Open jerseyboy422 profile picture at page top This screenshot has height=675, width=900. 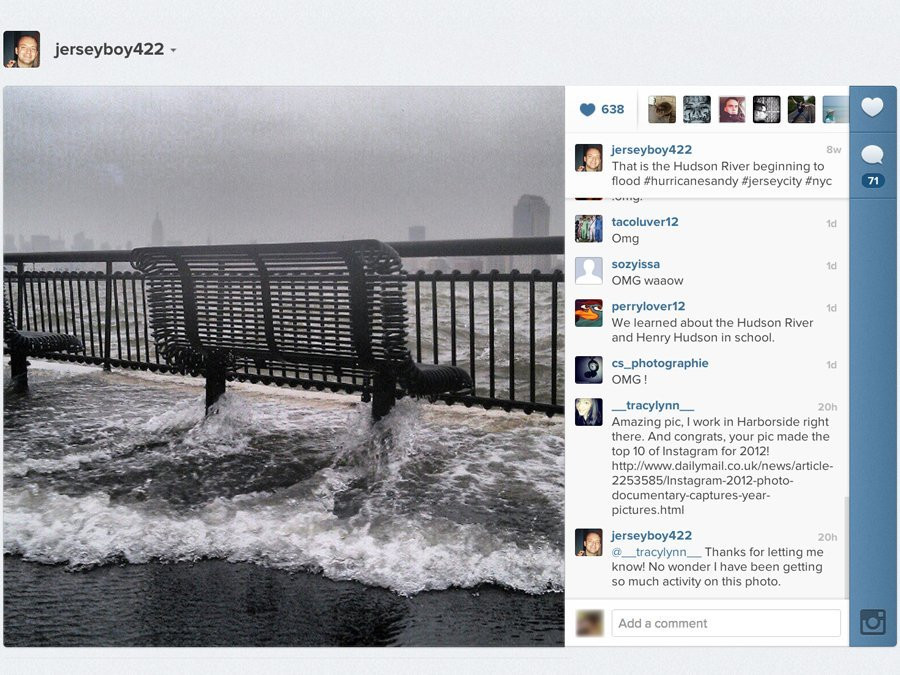(22, 49)
